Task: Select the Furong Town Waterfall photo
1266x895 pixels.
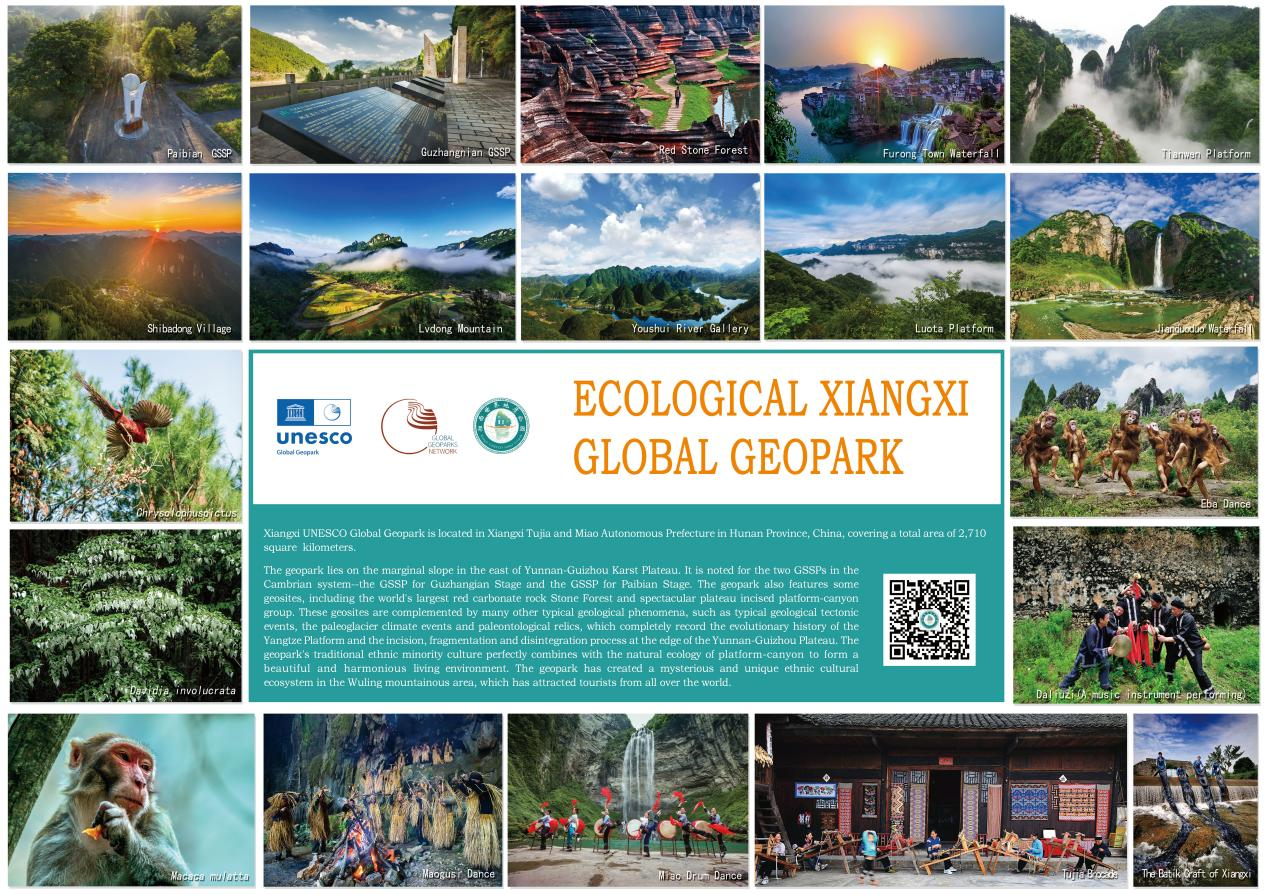Action: (884, 84)
